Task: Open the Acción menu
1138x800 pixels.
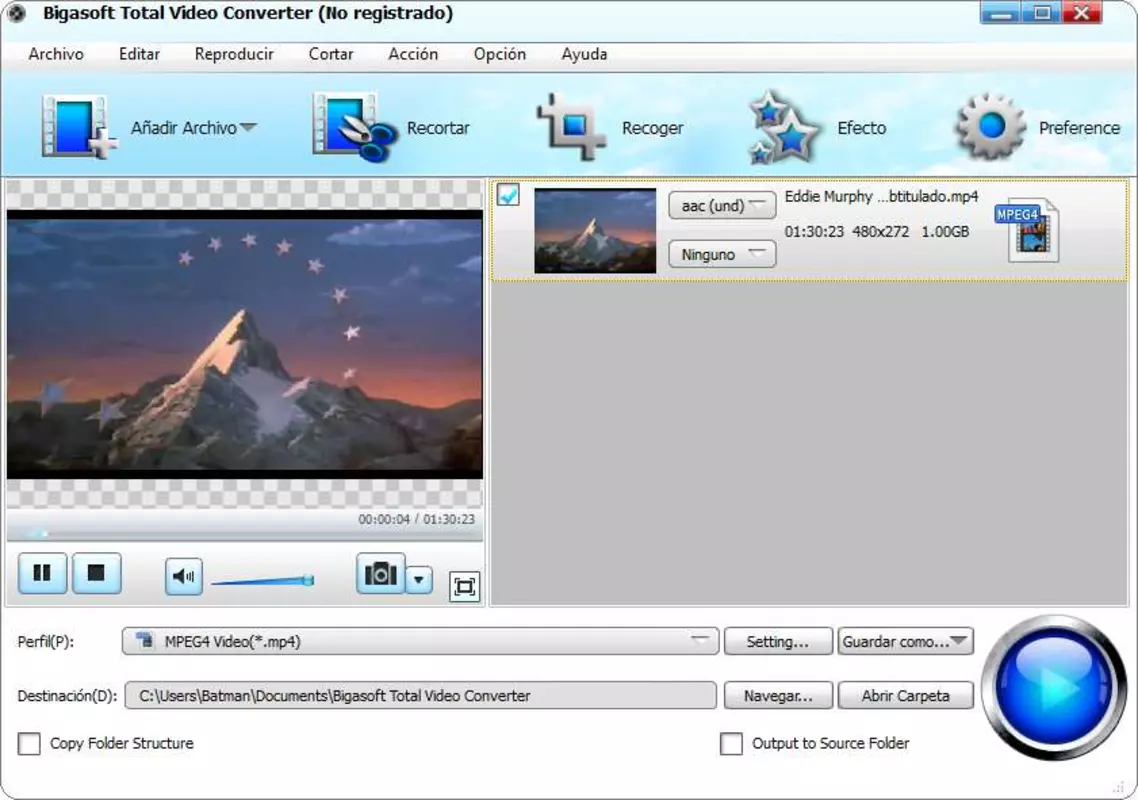Action: tap(413, 54)
